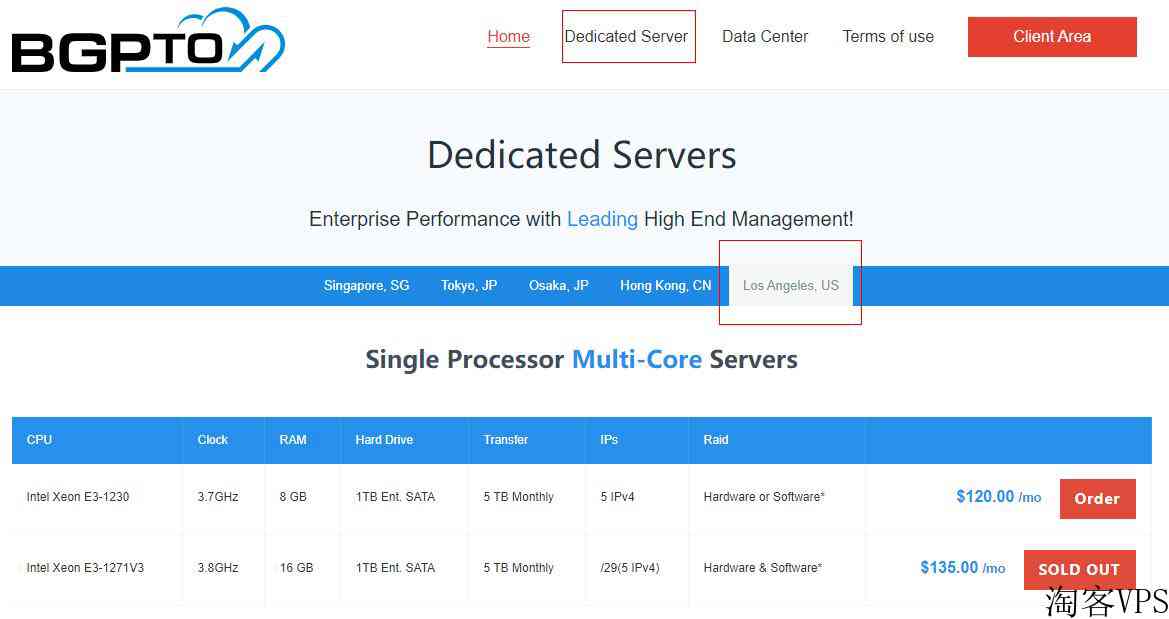1169x619 pixels.
Task: Click '5 TB Monthly' in the E3-1271V3 row
Action: (x=518, y=568)
